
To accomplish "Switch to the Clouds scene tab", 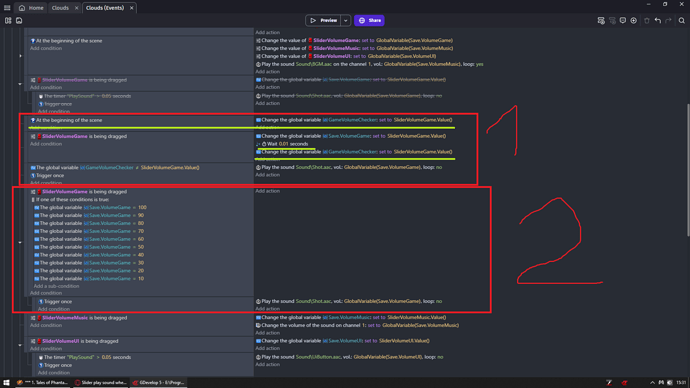I will 60,8.
